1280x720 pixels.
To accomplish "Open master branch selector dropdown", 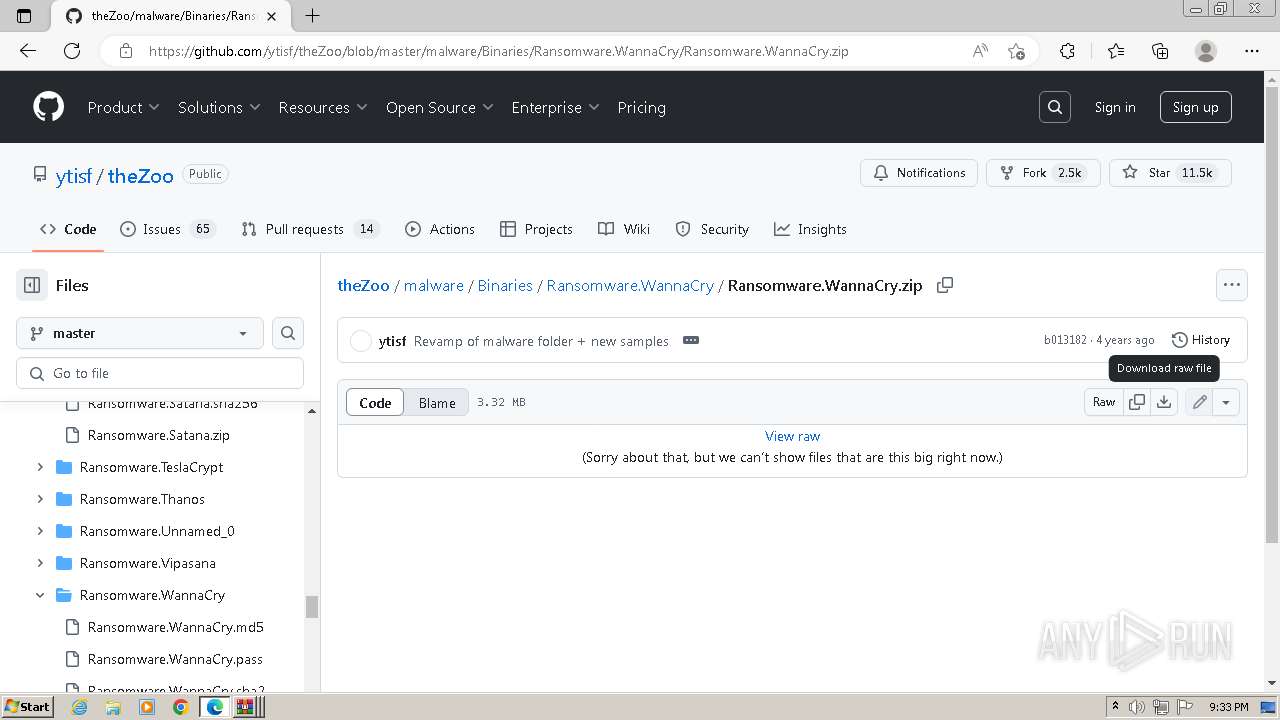I will 140,333.
